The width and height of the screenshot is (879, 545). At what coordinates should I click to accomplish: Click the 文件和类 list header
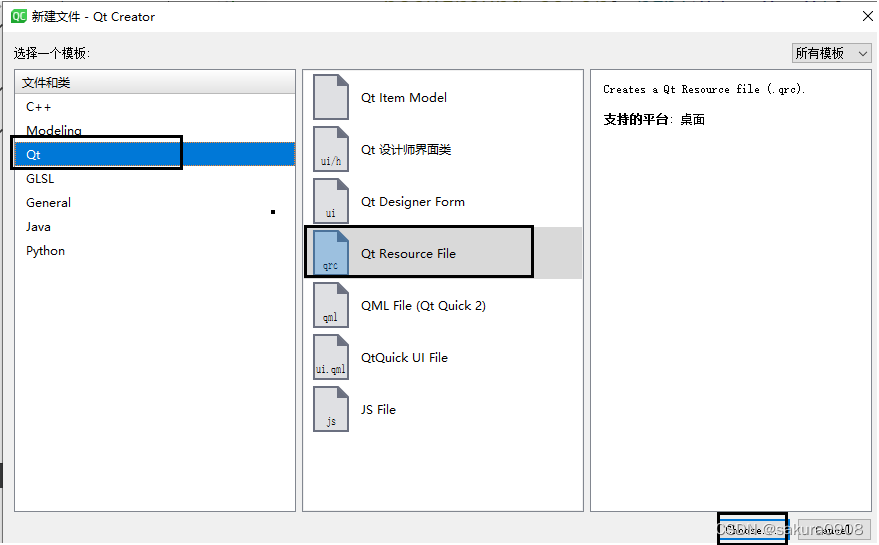(155, 82)
